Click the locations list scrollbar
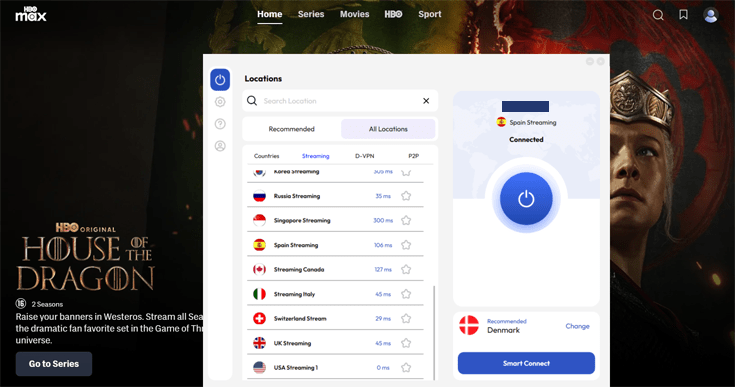This screenshot has height=387, width=735. (x=434, y=333)
